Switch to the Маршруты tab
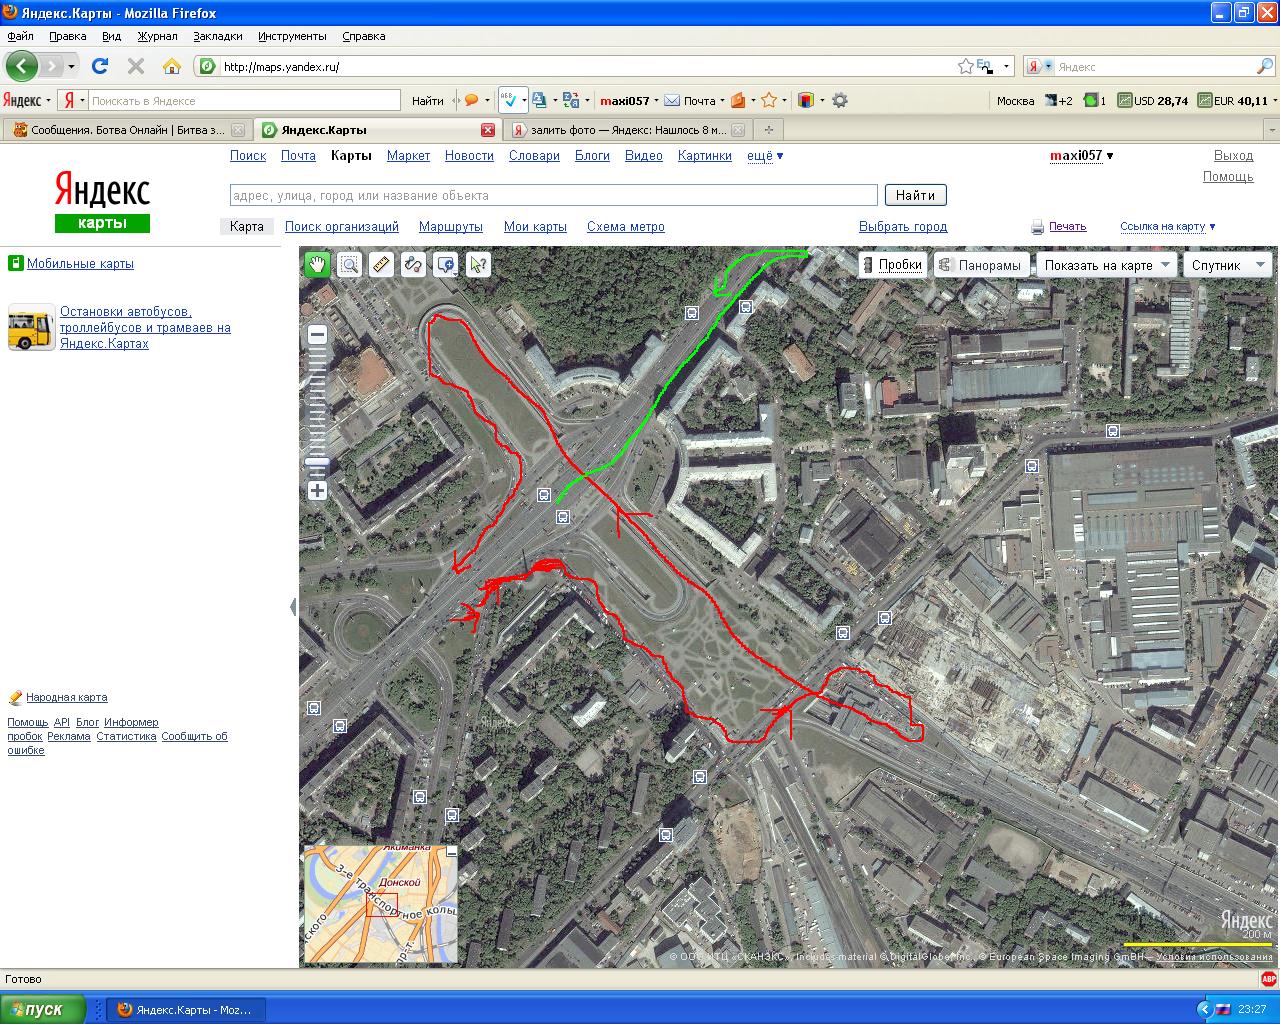This screenshot has width=1280, height=1024. [451, 227]
